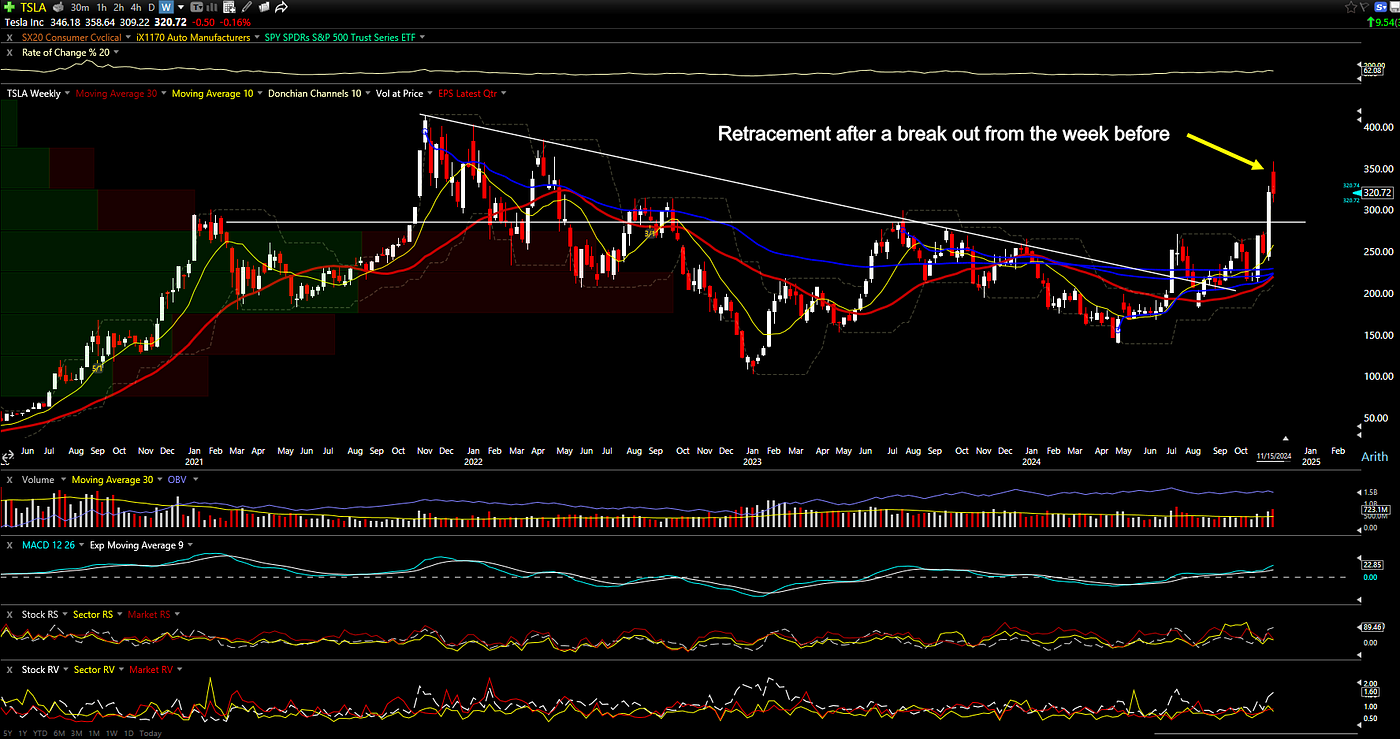Click the share arrow icon
1400x739 pixels.
[x=282, y=7]
